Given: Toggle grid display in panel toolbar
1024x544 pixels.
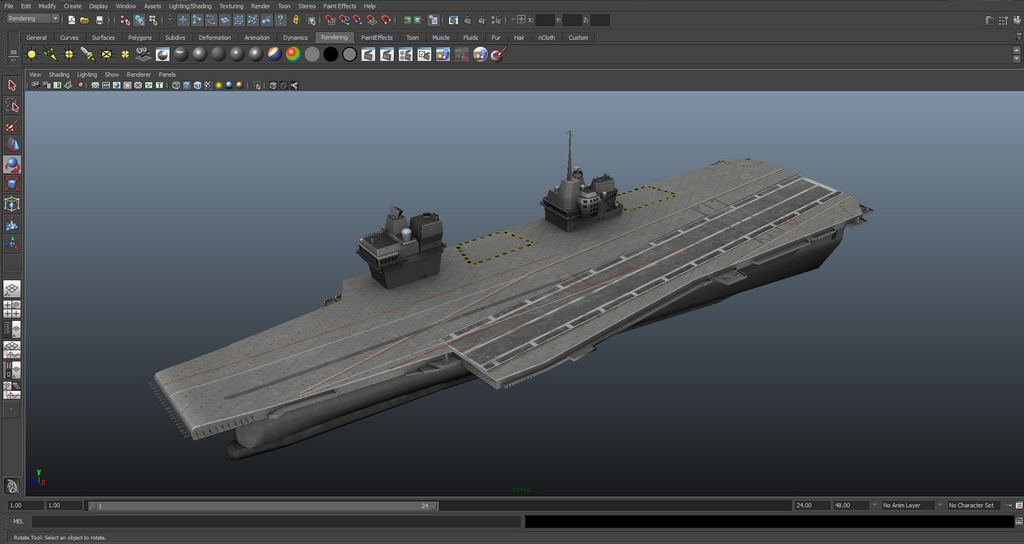Looking at the screenshot, I should 94,86.
